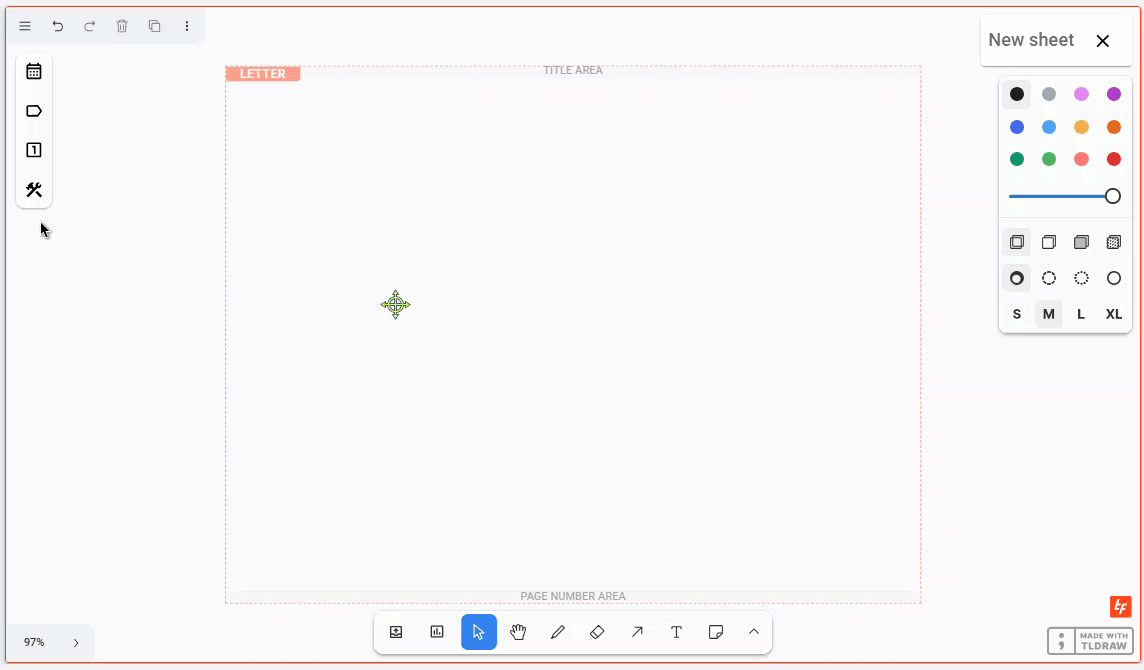The width and height of the screenshot is (1144, 670).
Task: Open the hamburger main menu
Action: point(25,26)
